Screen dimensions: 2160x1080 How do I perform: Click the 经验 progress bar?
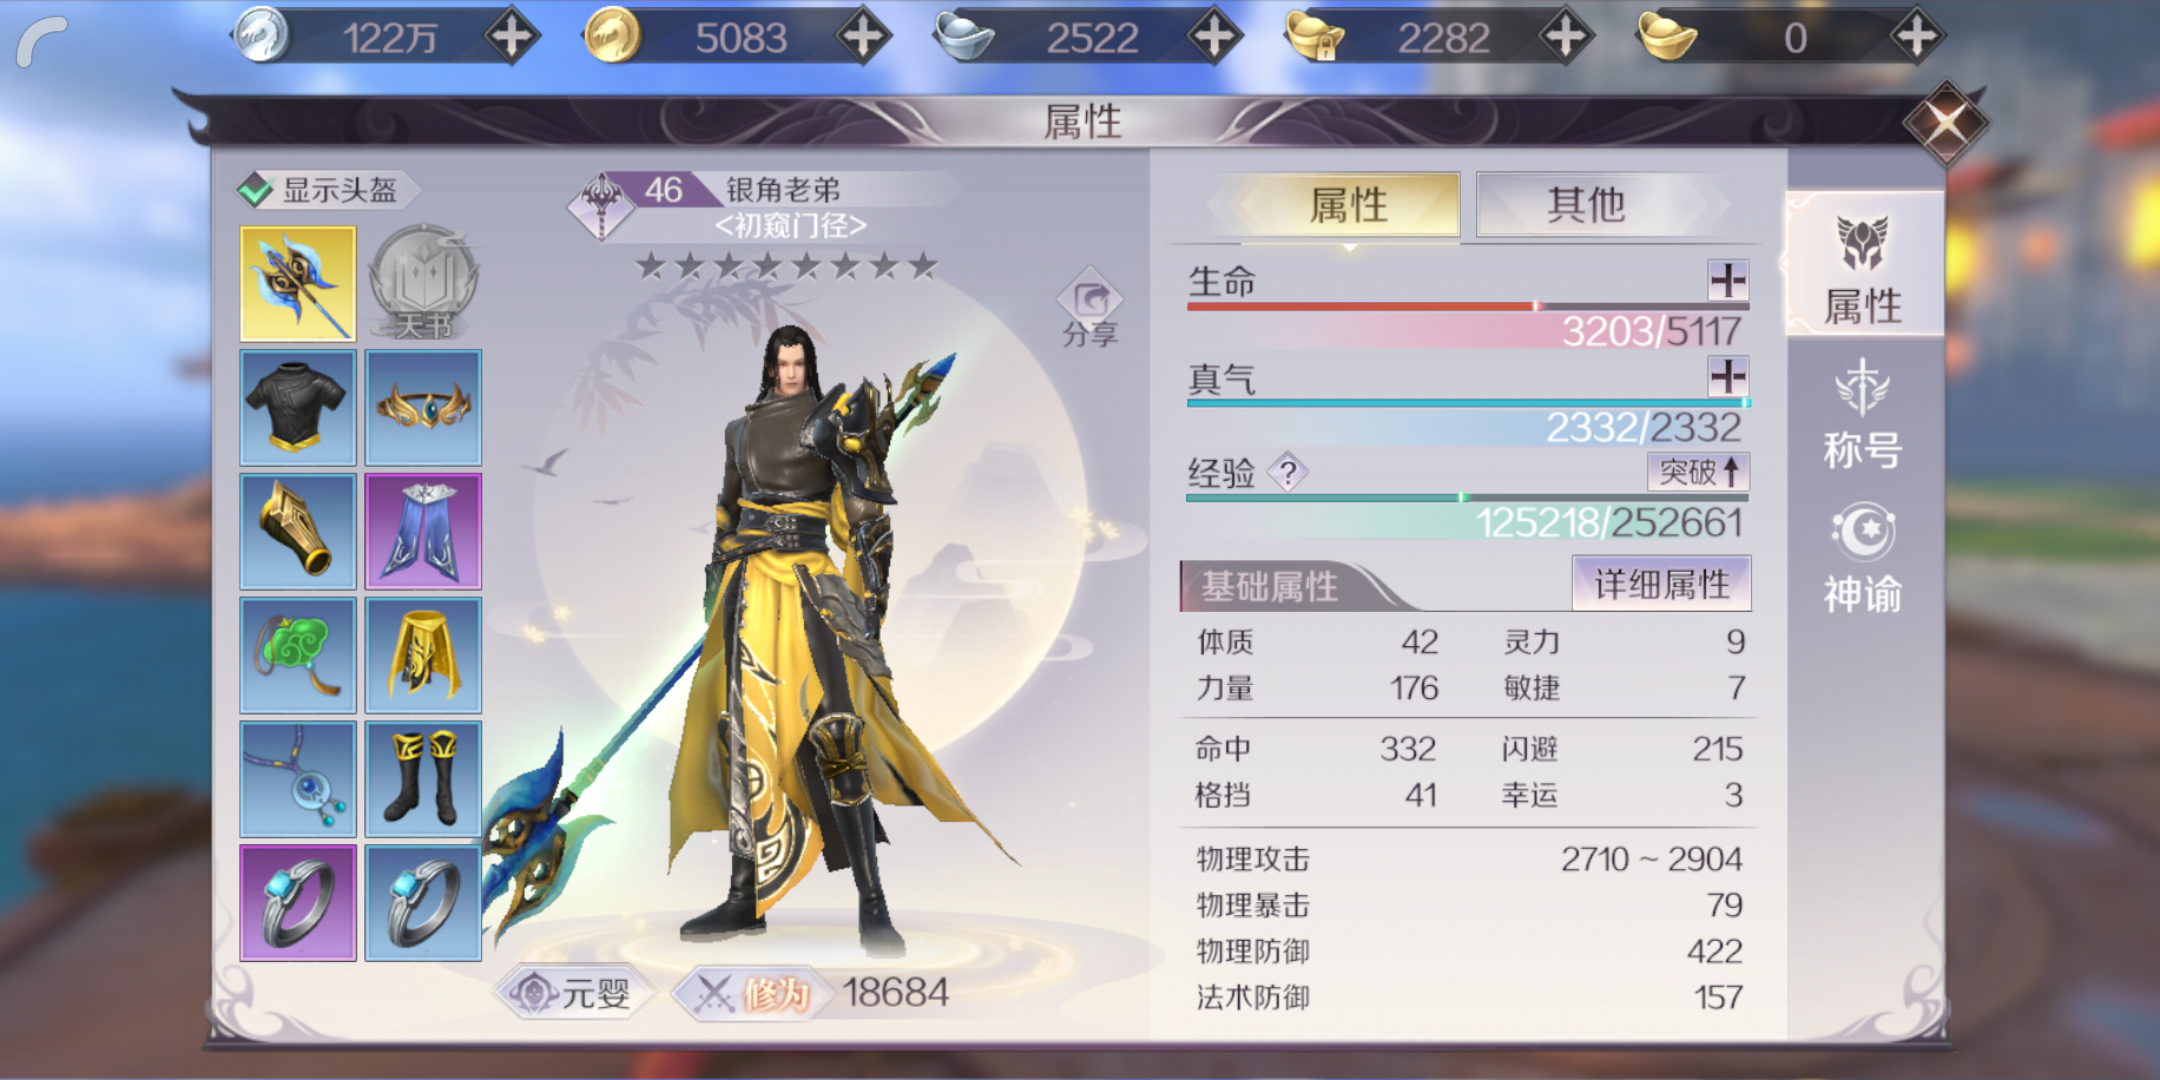[x=1468, y=497]
